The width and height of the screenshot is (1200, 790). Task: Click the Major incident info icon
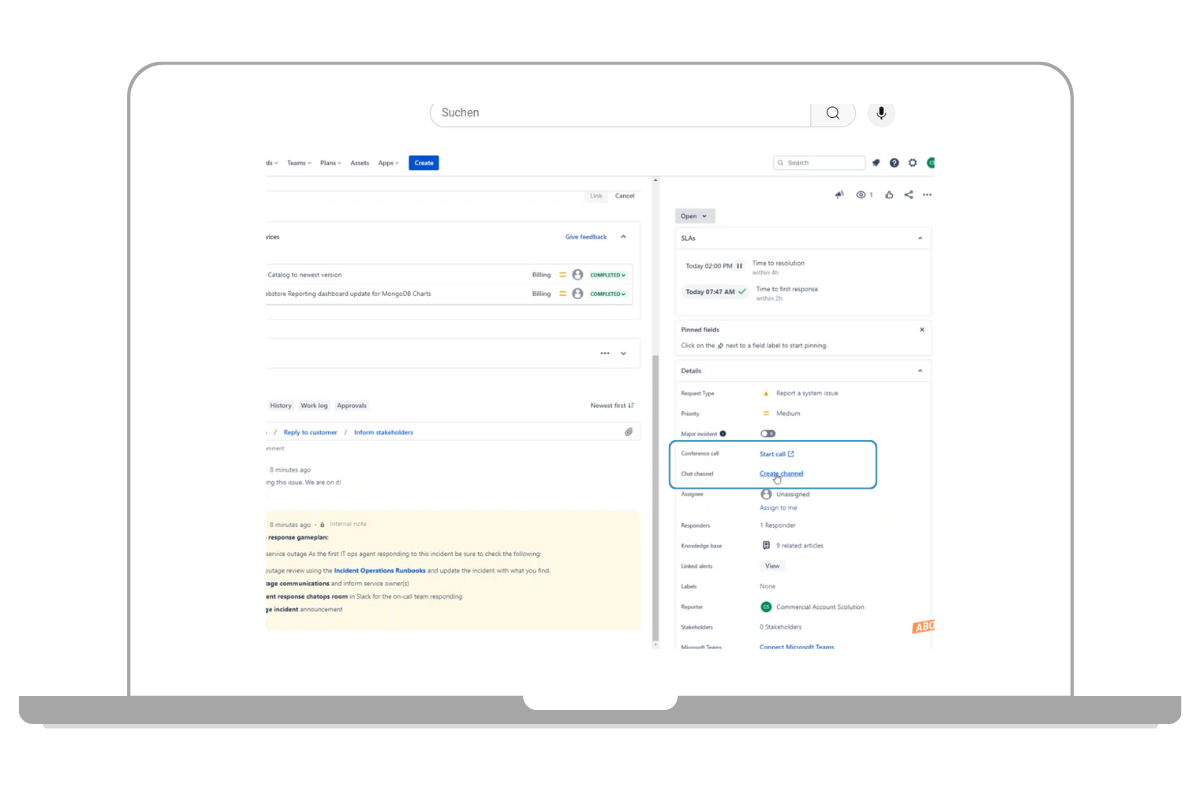pos(723,434)
